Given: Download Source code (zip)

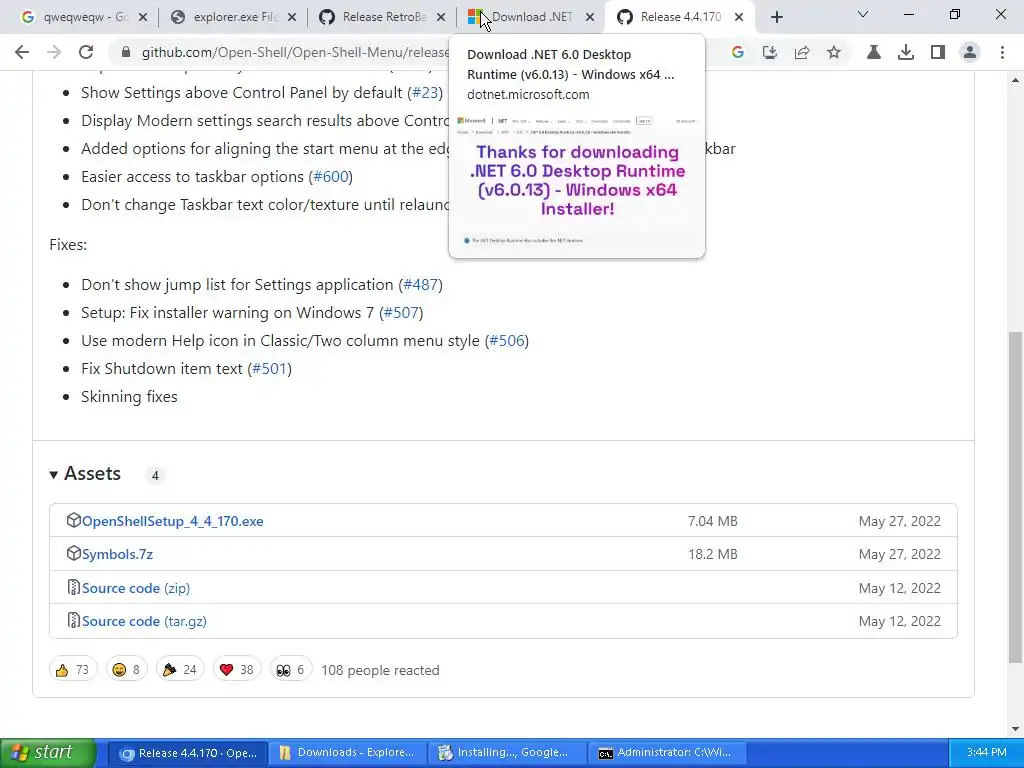Looking at the screenshot, I should point(136,588).
